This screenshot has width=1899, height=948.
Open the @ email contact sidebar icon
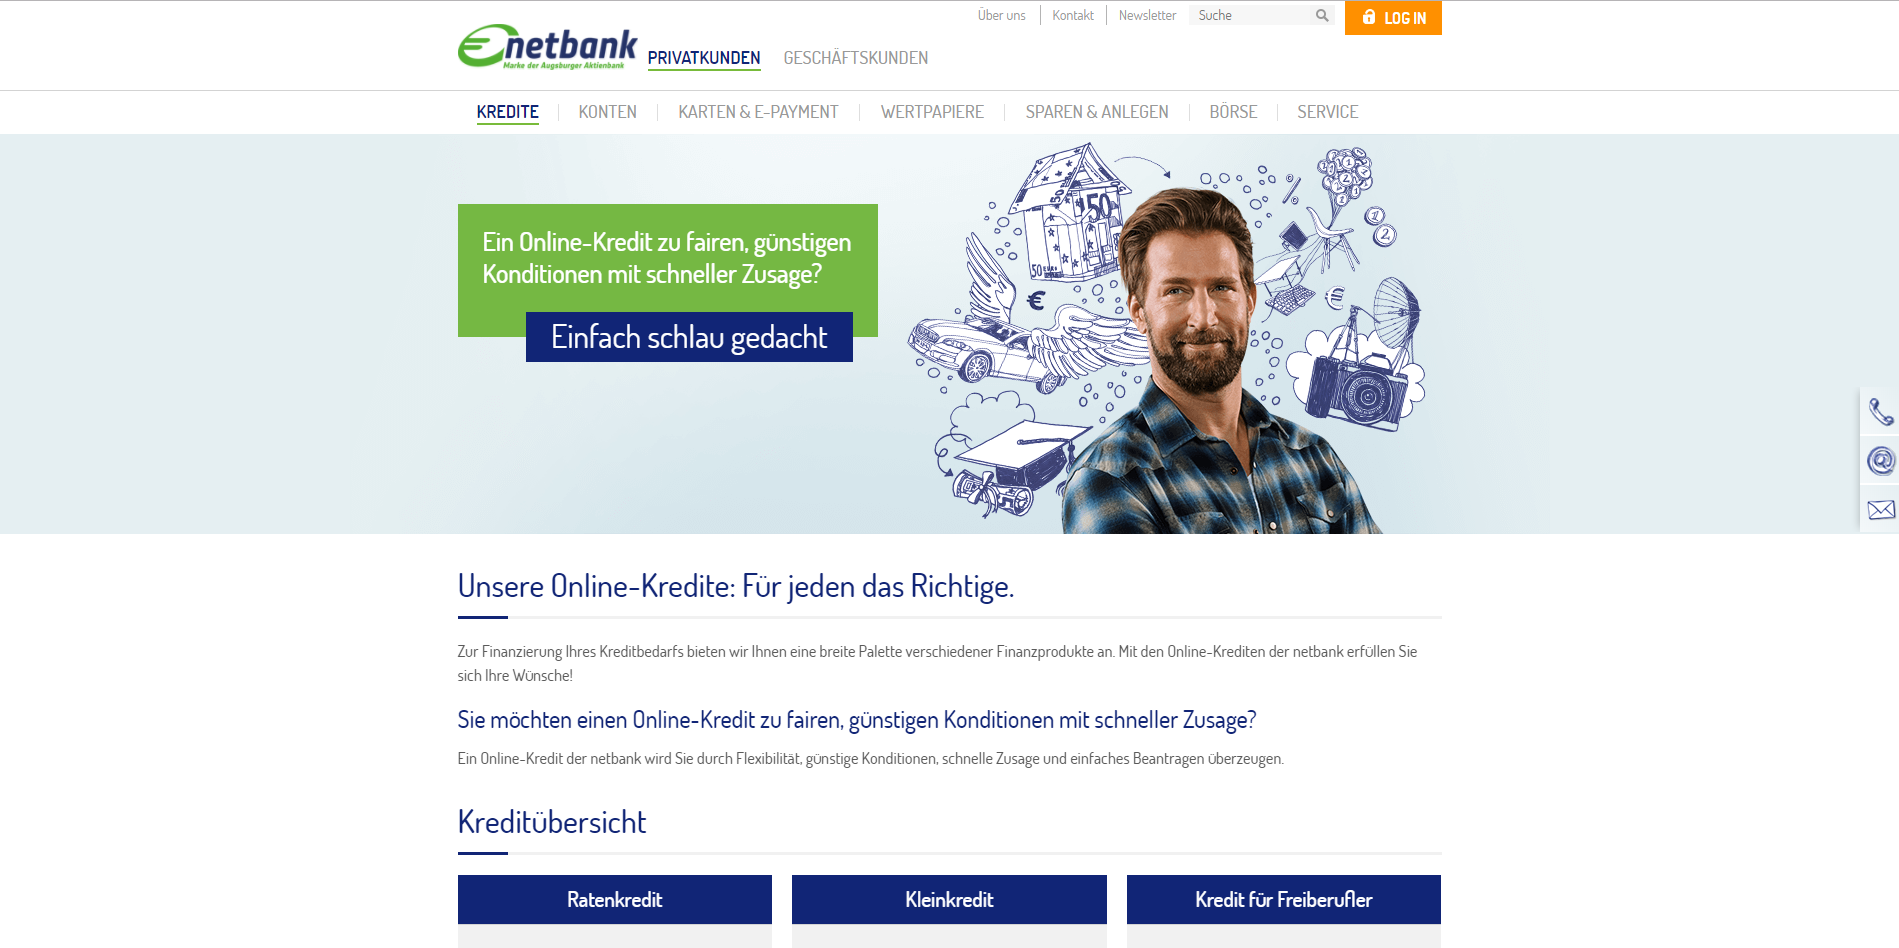[x=1881, y=460]
